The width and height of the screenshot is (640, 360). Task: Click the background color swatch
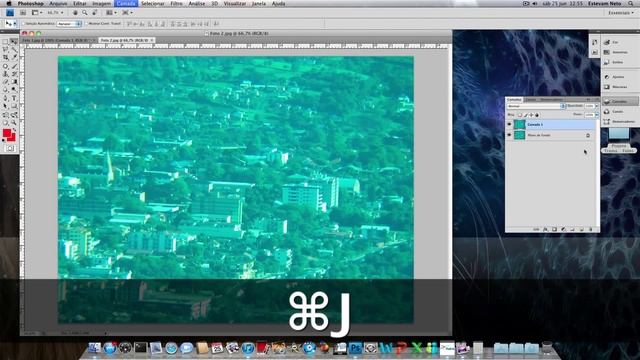click(13, 139)
